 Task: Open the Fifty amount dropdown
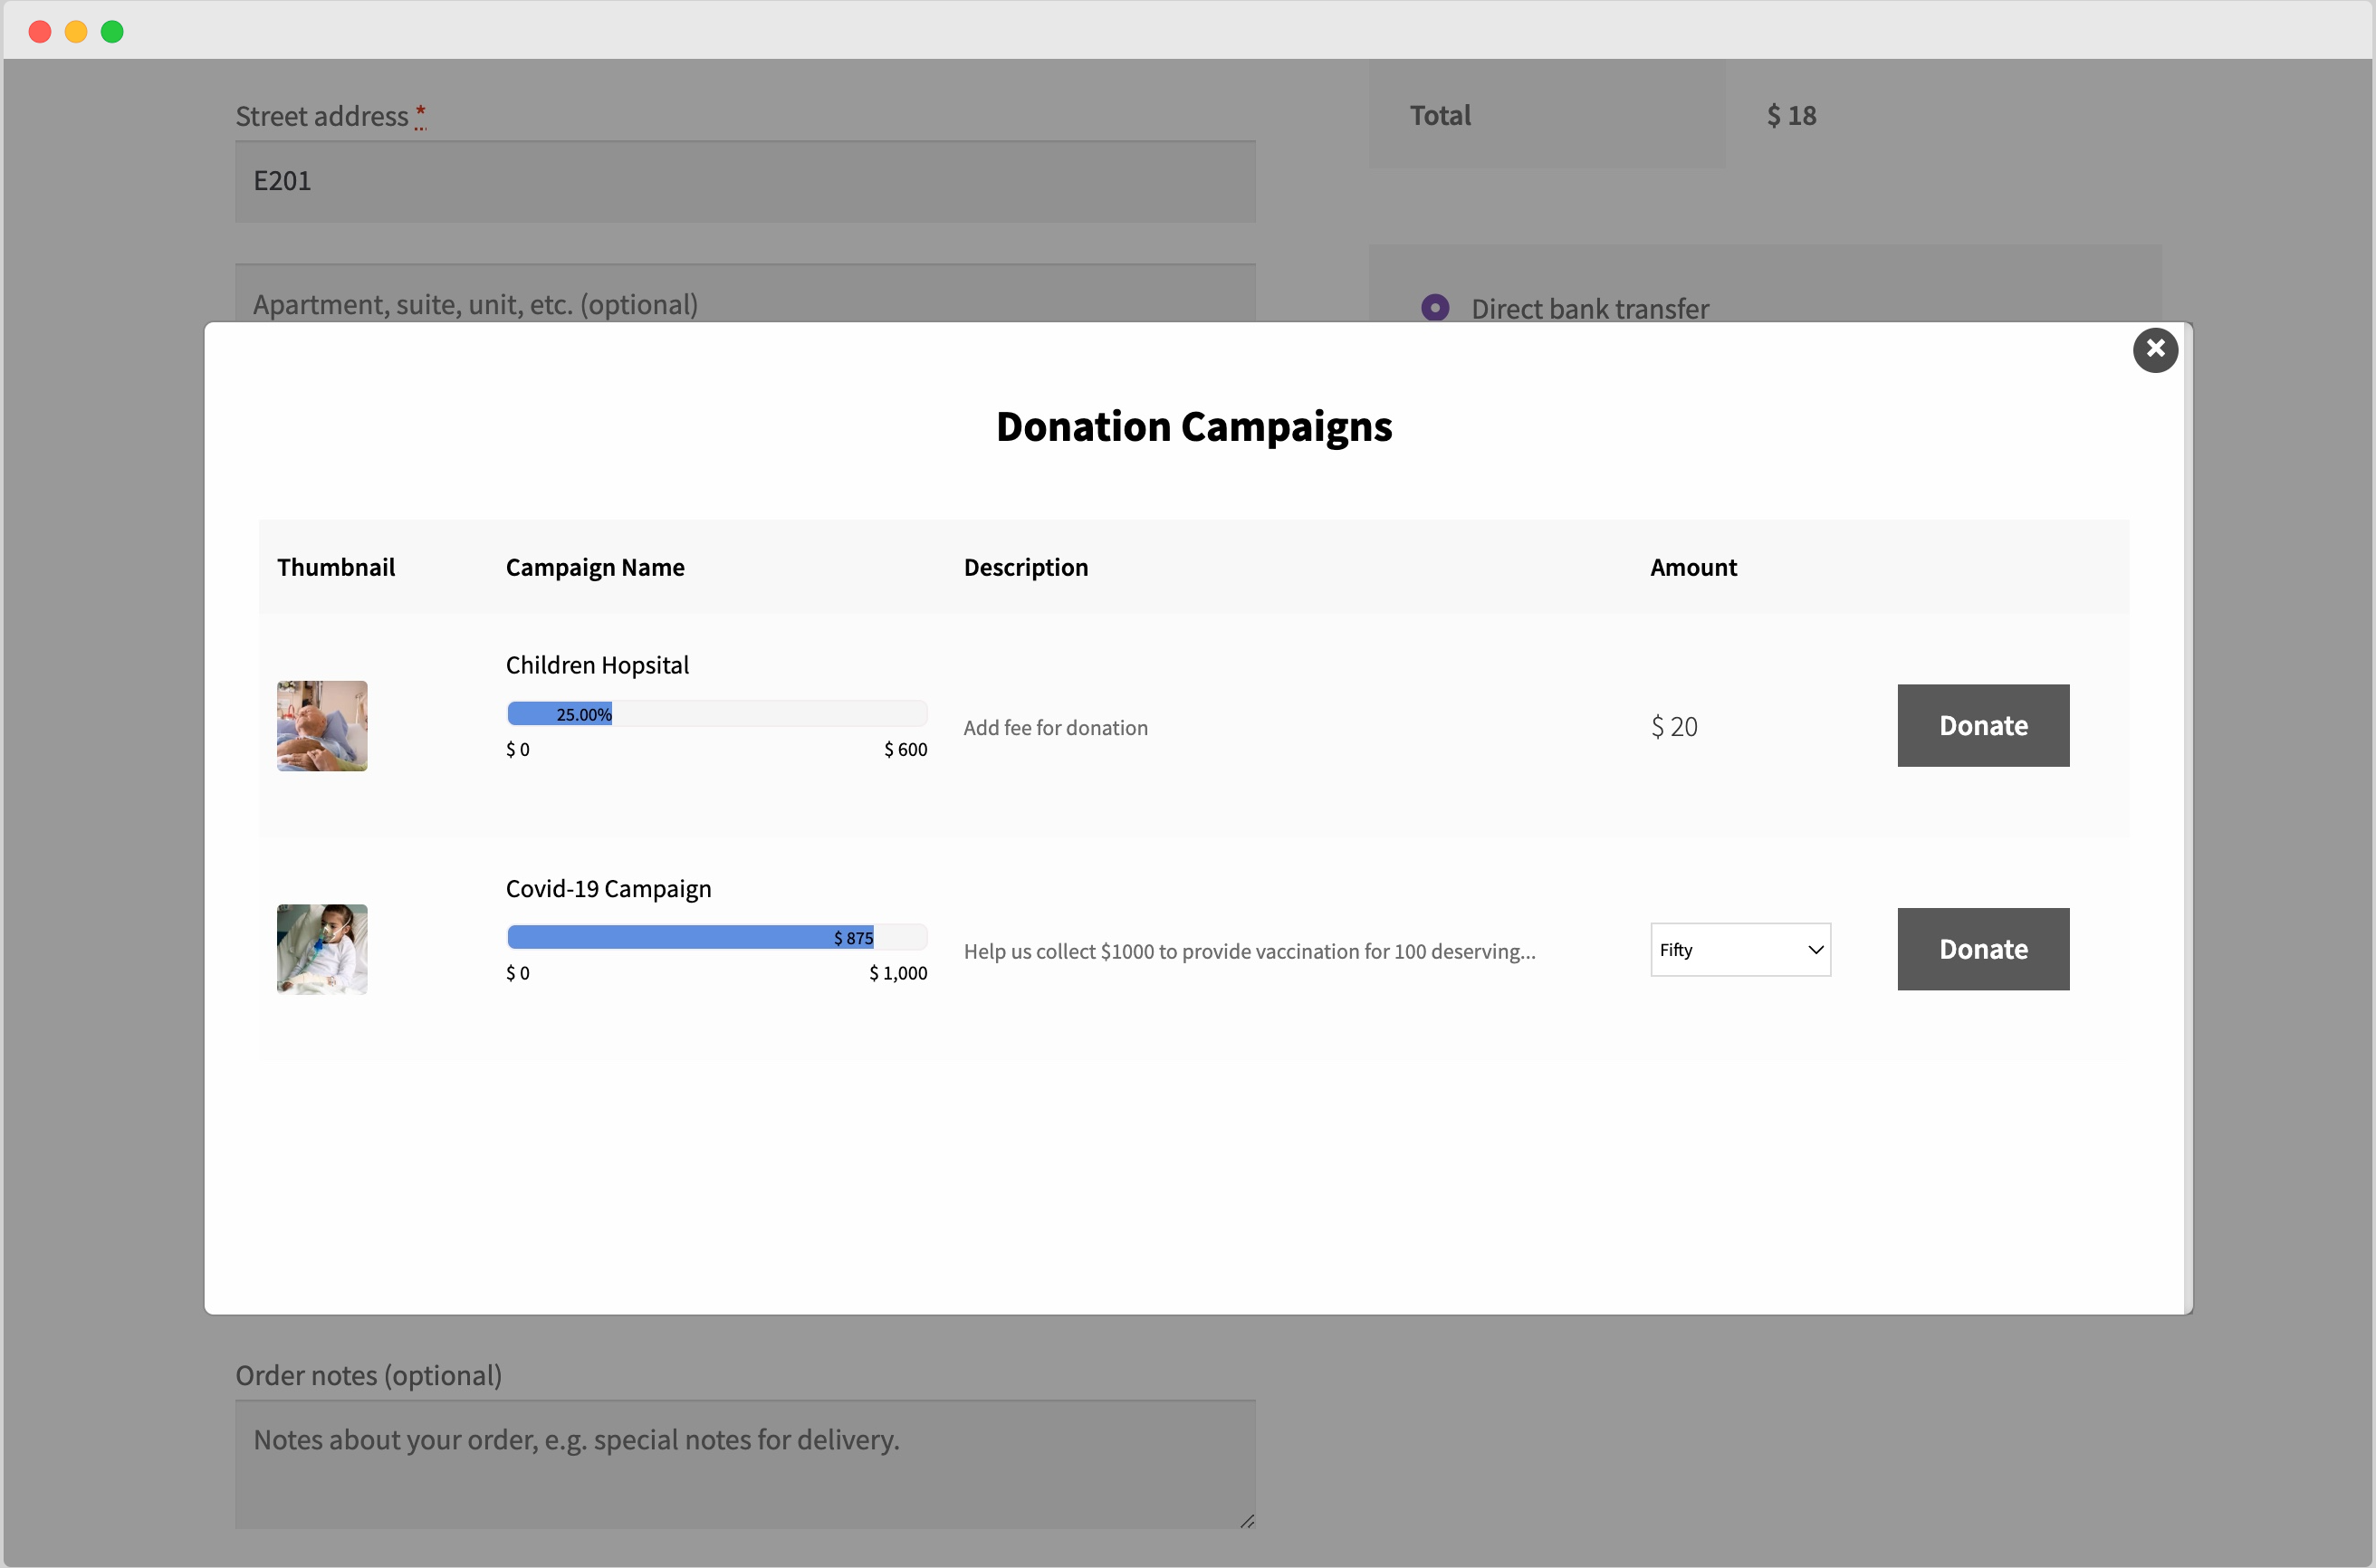tap(1740, 949)
